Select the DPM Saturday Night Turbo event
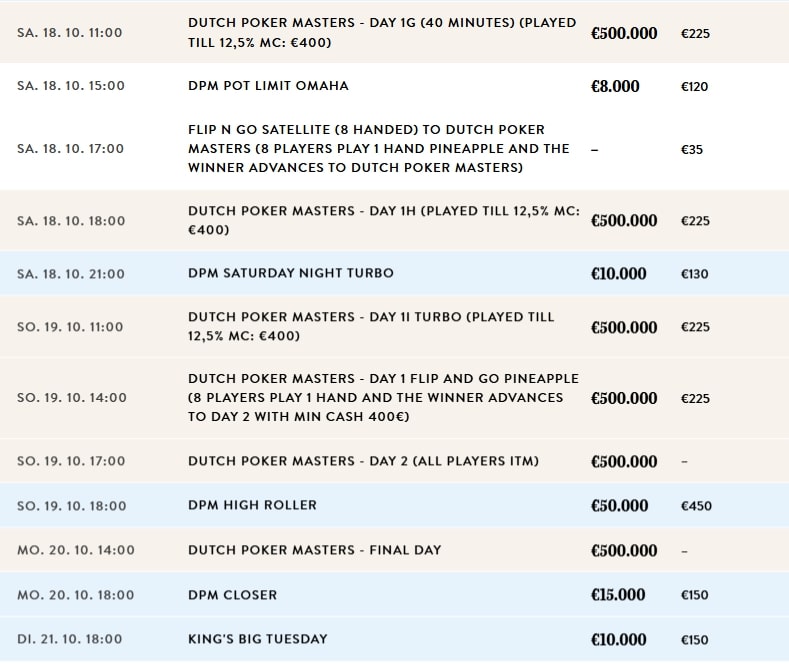789x664 pixels. 291,273
